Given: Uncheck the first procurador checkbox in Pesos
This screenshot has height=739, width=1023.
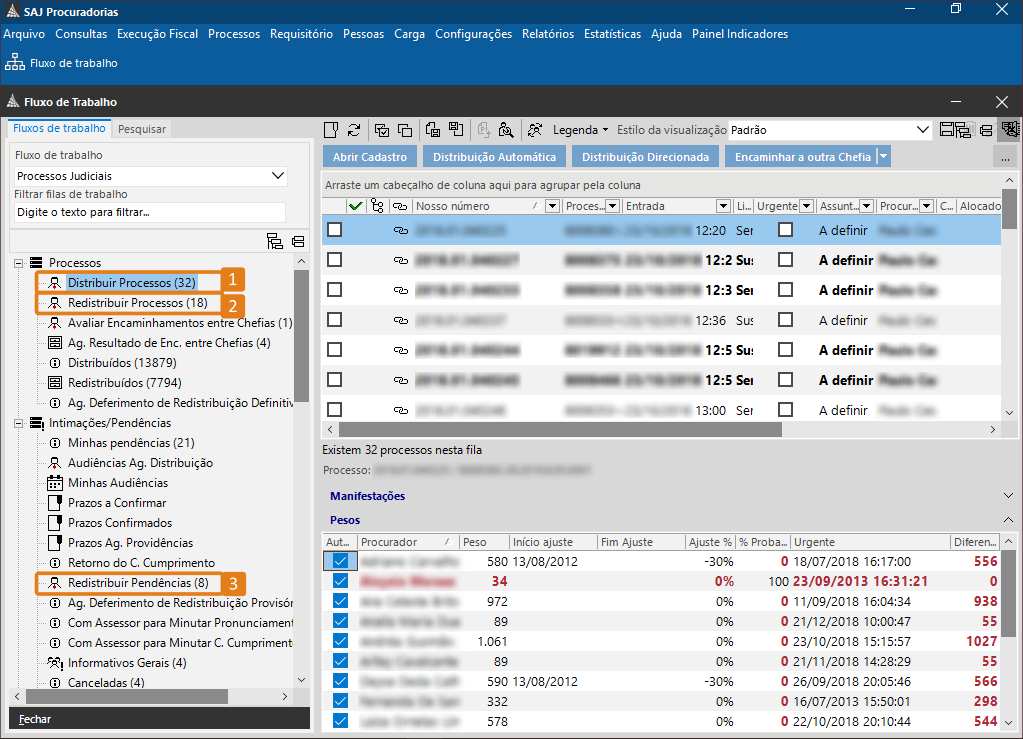Looking at the screenshot, I should tap(340, 561).
